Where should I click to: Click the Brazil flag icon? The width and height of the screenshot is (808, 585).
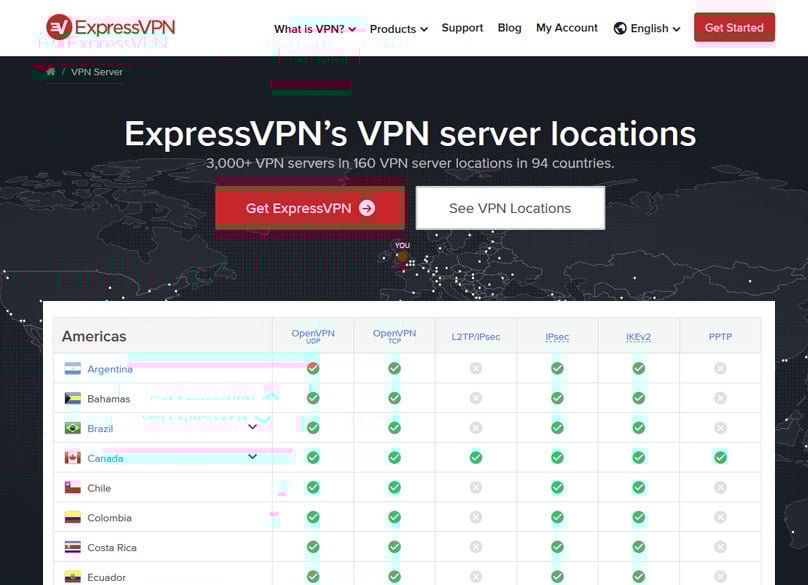tap(73, 428)
